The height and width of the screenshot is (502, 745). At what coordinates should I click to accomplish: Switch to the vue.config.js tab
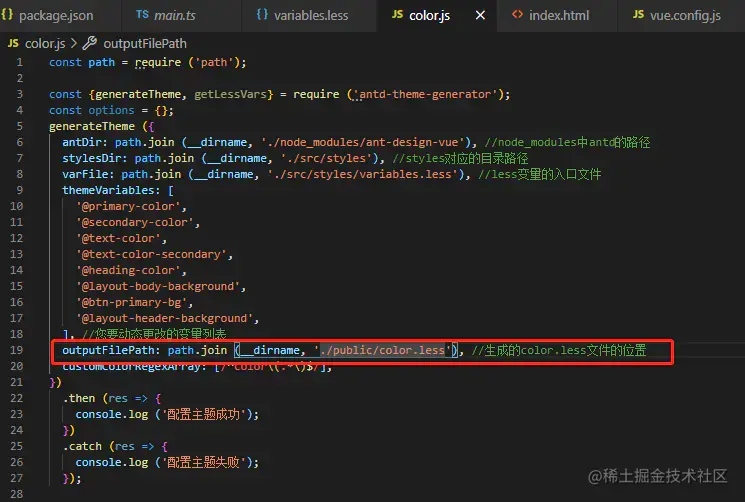pyautogui.click(x=685, y=15)
